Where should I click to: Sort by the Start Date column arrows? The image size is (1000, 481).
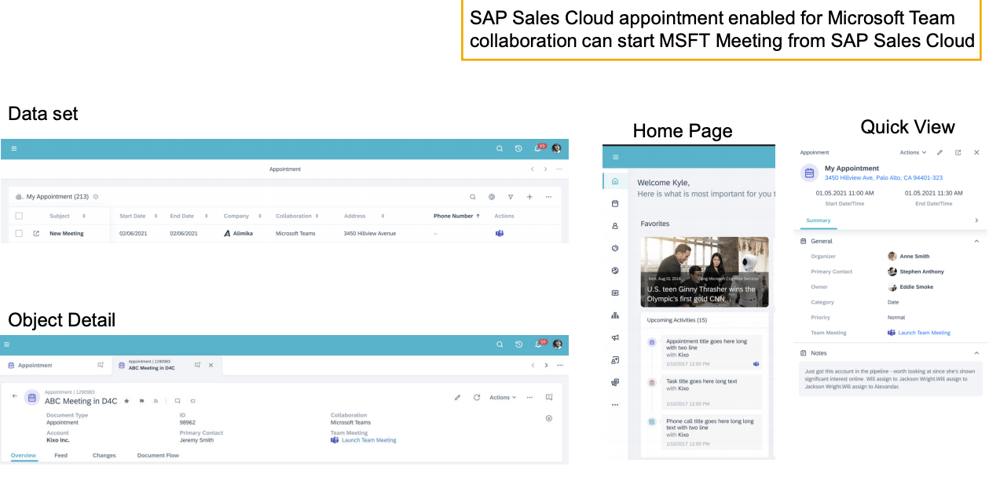[156, 216]
